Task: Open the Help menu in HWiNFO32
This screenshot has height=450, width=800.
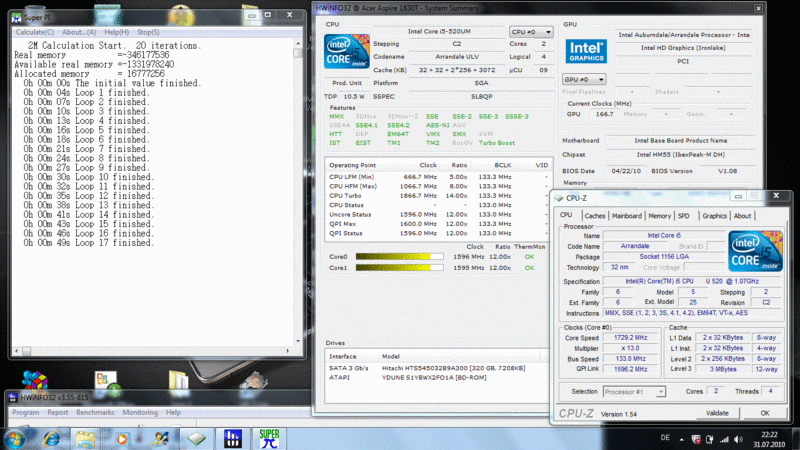Action: coord(173,412)
